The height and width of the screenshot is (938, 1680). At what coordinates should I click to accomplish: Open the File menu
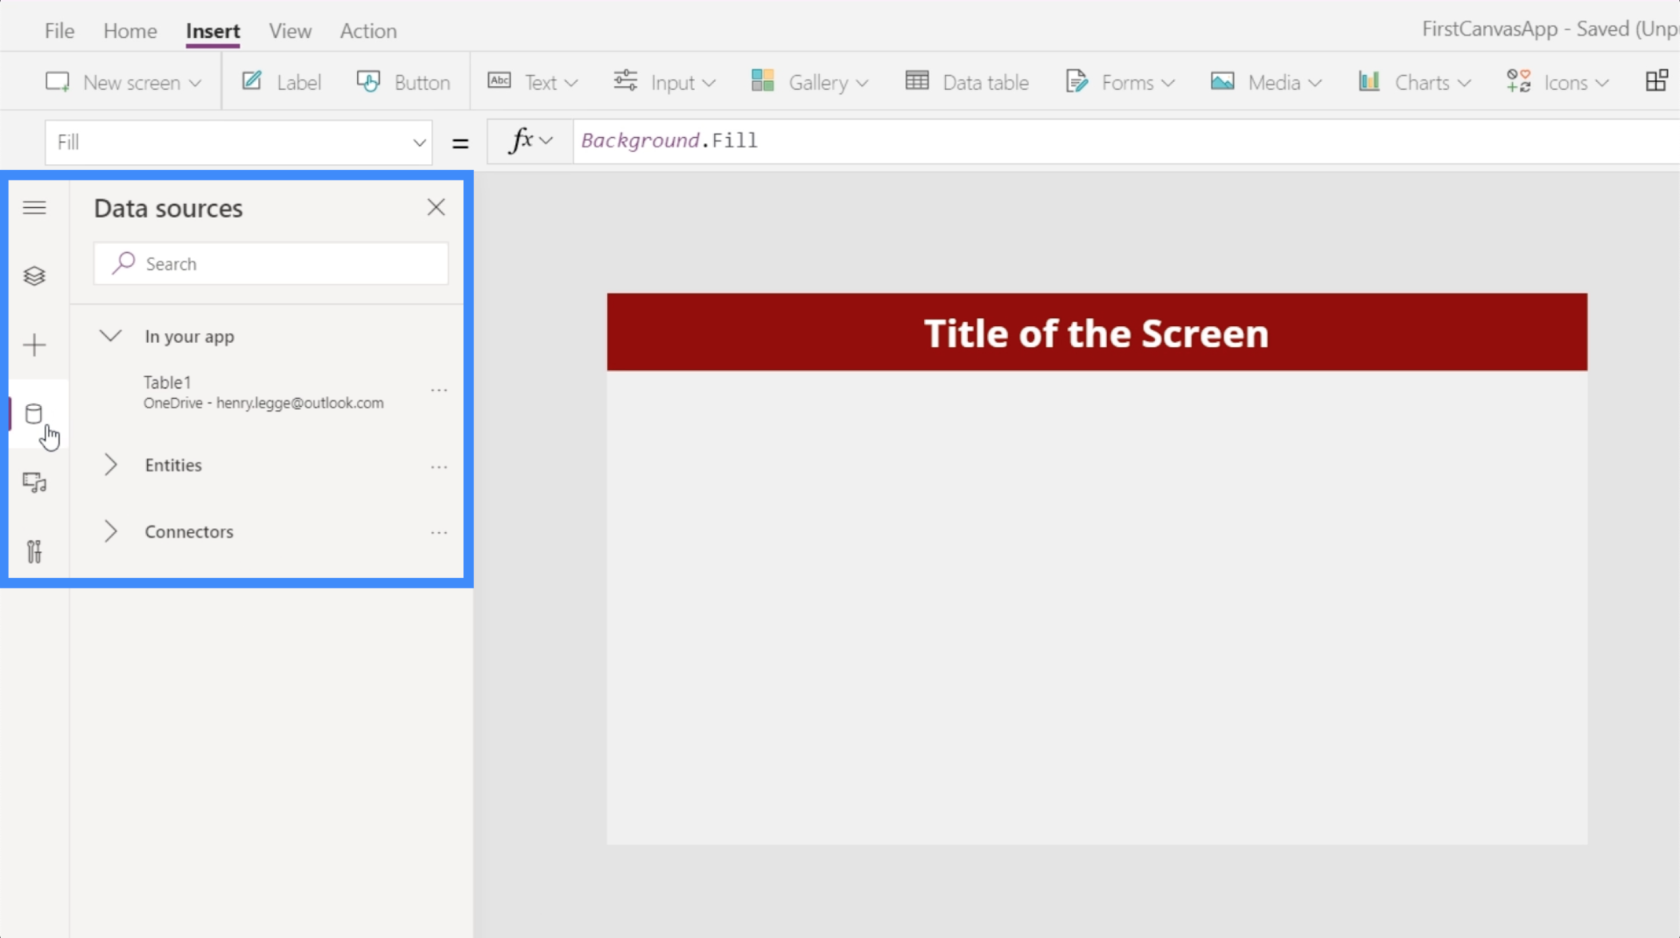[x=59, y=31]
